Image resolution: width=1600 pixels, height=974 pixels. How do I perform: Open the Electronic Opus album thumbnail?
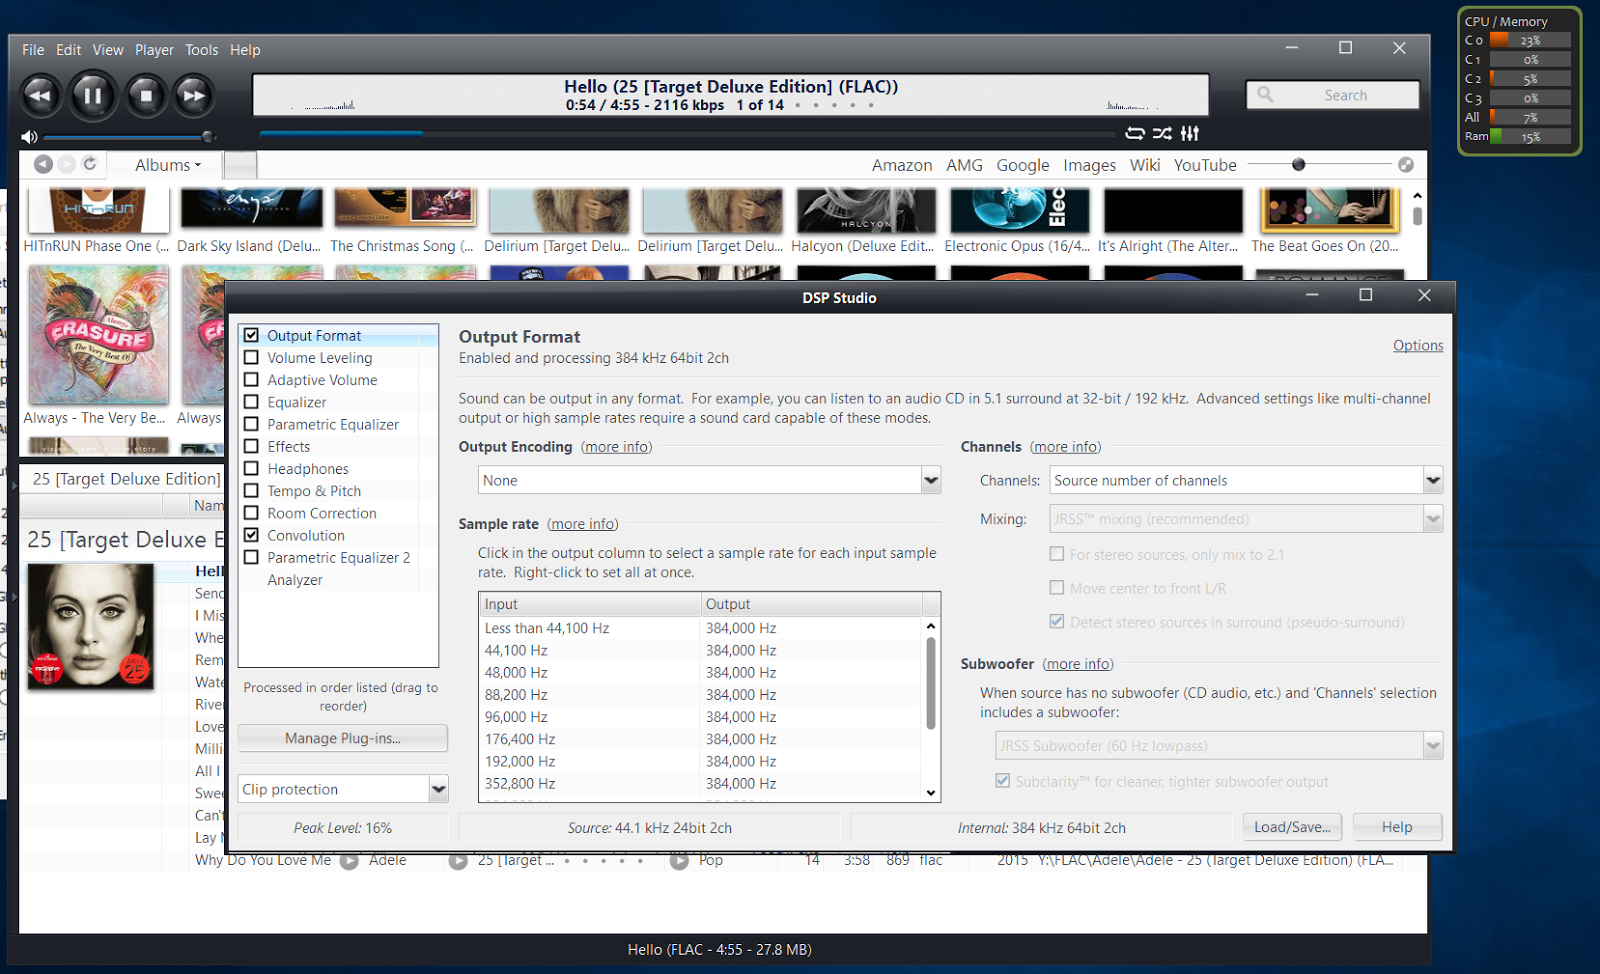point(1019,210)
